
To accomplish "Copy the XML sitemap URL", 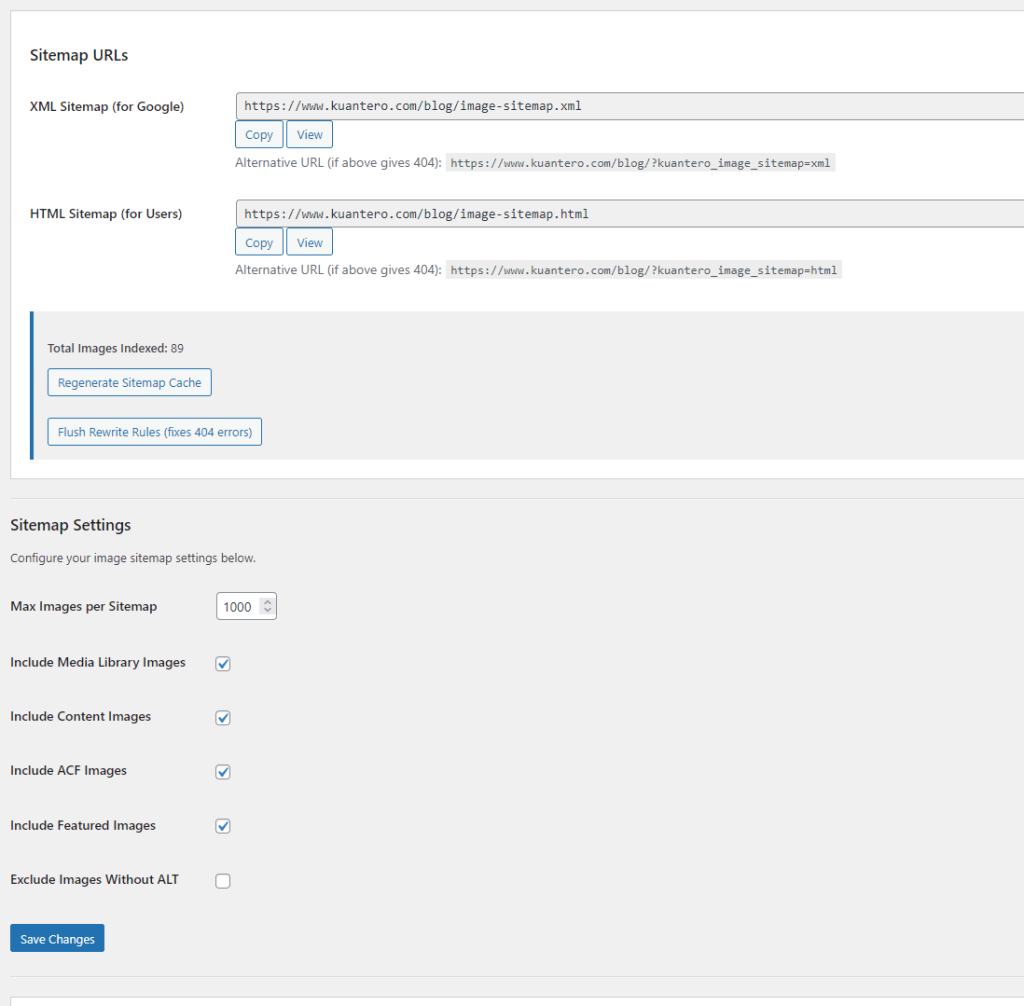I will (258, 133).
